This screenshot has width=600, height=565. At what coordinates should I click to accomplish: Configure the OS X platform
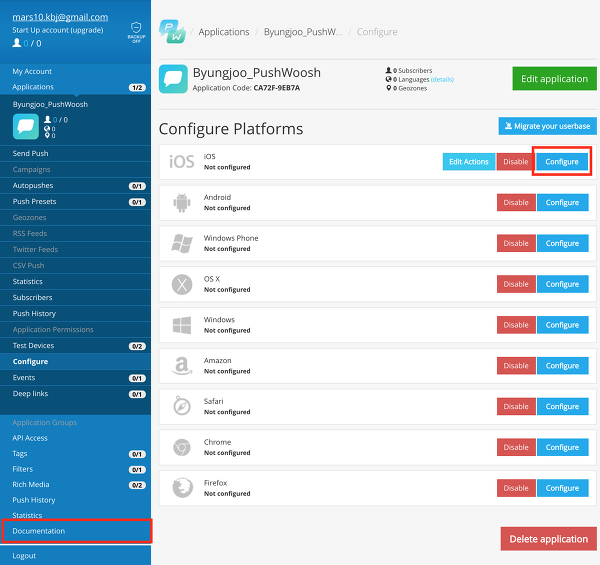(x=562, y=285)
